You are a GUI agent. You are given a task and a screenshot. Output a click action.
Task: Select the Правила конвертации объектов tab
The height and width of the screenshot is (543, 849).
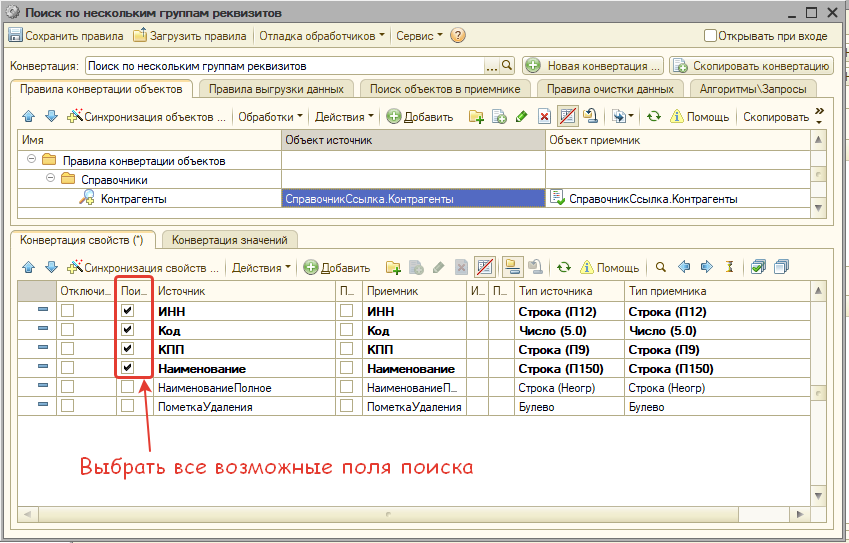[x=101, y=89]
